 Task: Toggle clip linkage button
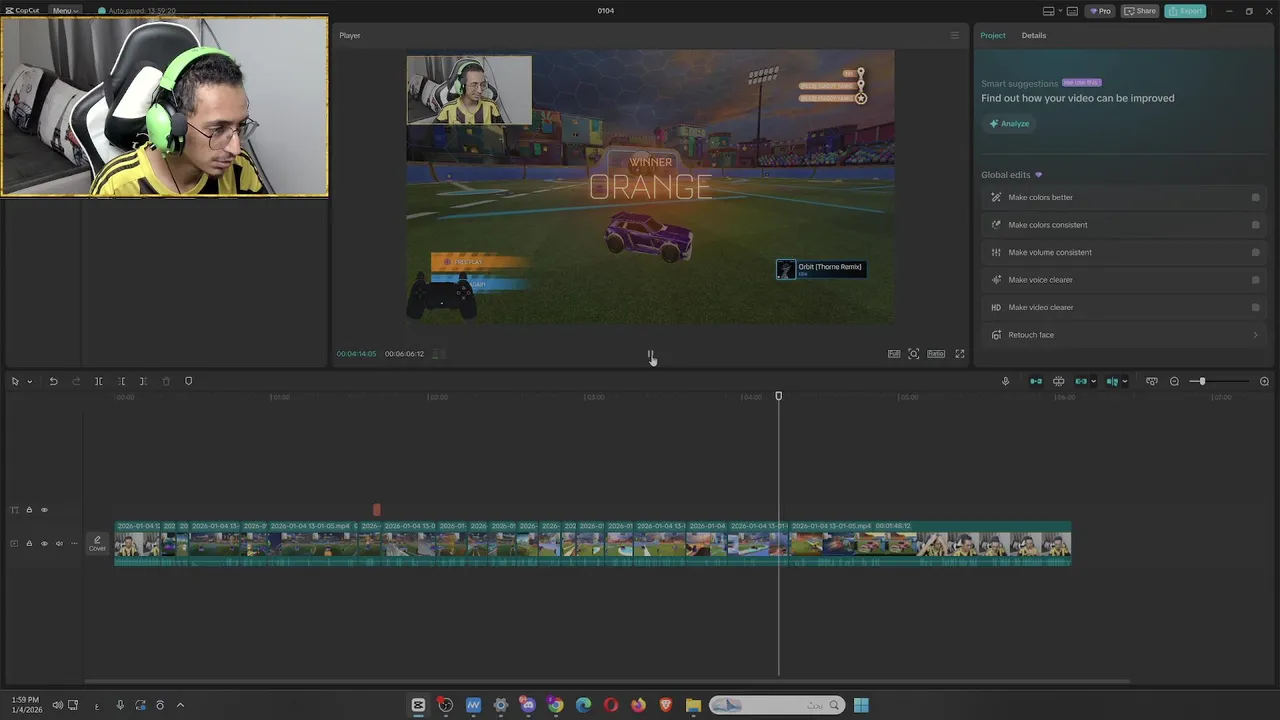pos(1081,381)
